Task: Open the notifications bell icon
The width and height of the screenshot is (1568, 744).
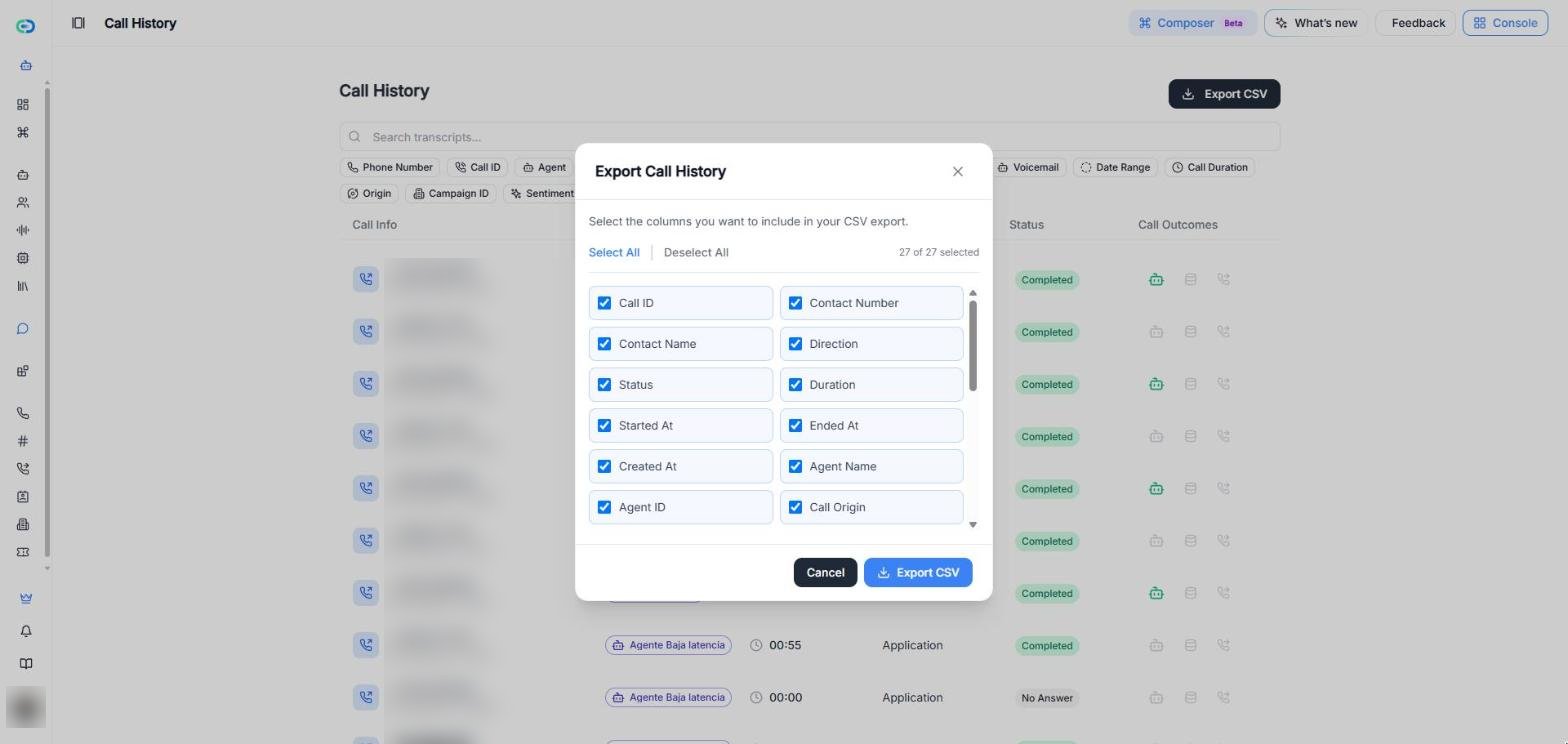Action: [x=26, y=631]
